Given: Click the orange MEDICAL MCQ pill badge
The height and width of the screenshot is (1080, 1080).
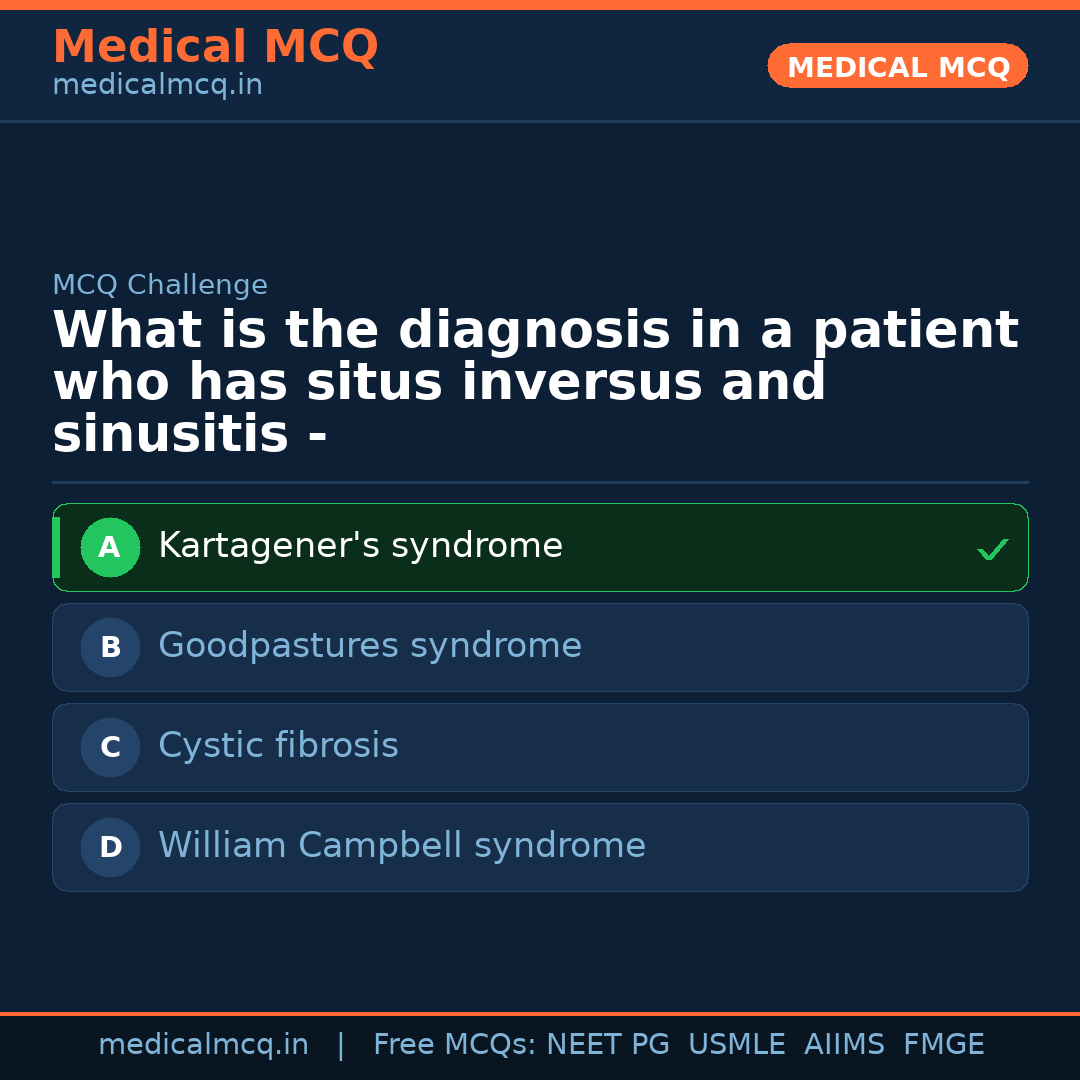Looking at the screenshot, I should point(897,65).
